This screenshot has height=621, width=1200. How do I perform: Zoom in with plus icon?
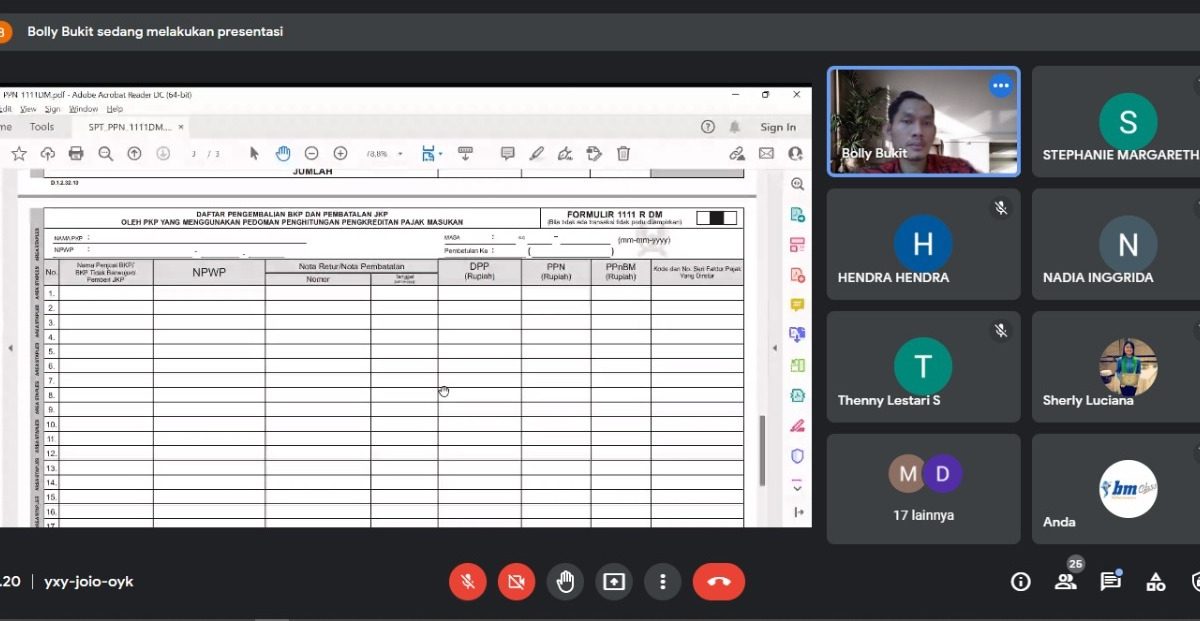[x=340, y=154]
